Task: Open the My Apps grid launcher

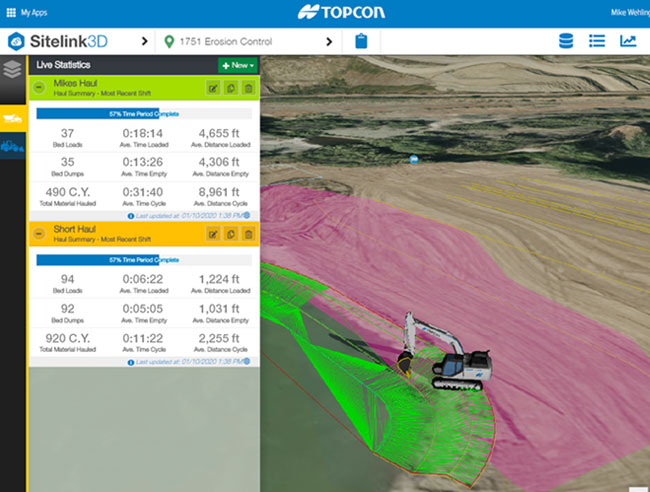Action: (11, 12)
